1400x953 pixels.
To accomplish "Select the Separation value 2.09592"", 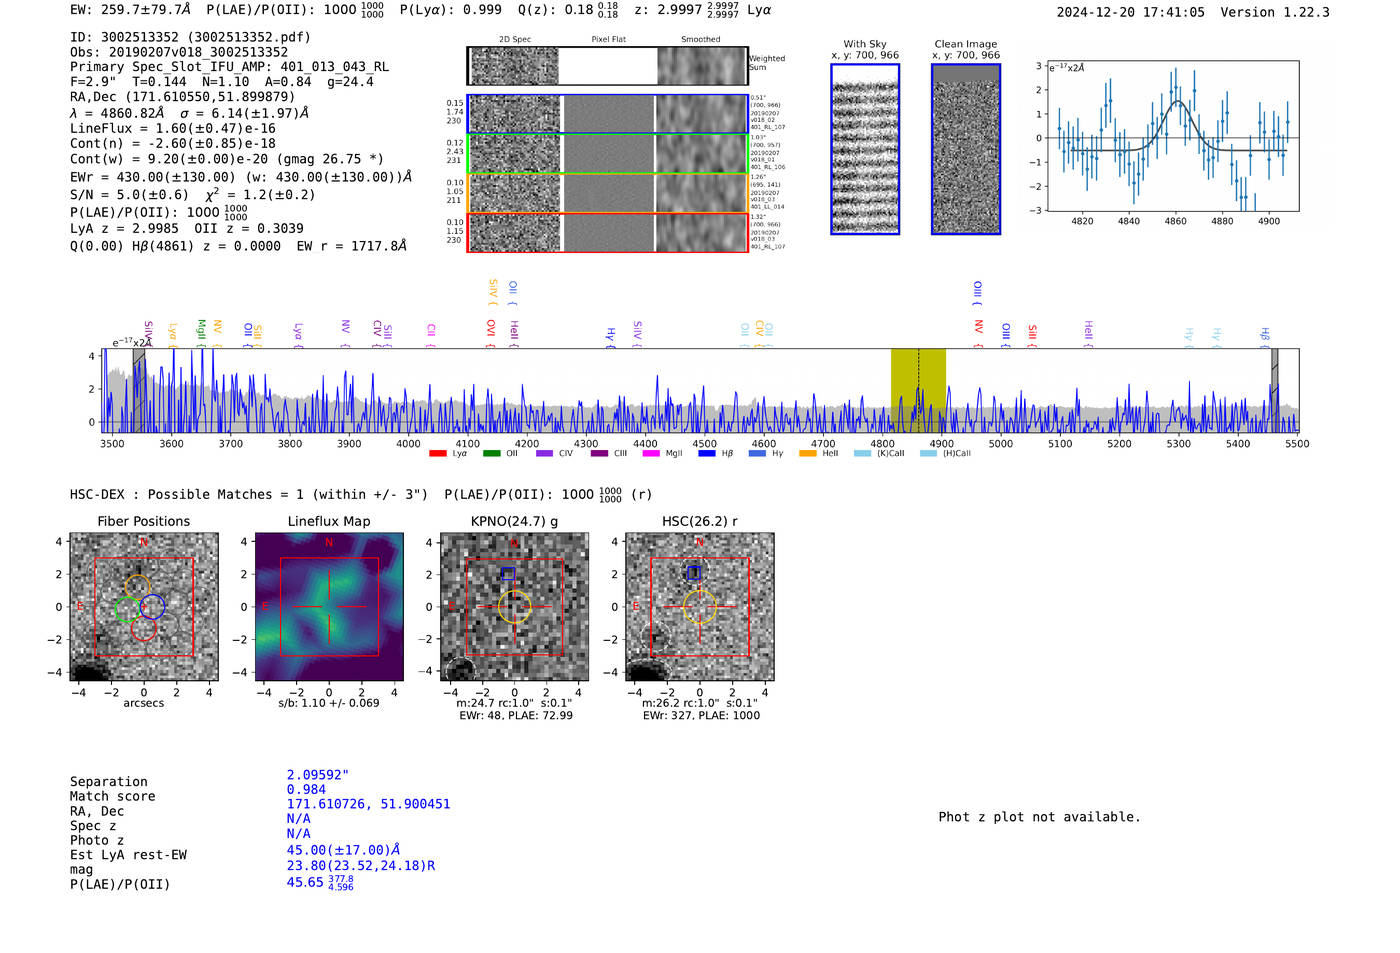I will [318, 775].
